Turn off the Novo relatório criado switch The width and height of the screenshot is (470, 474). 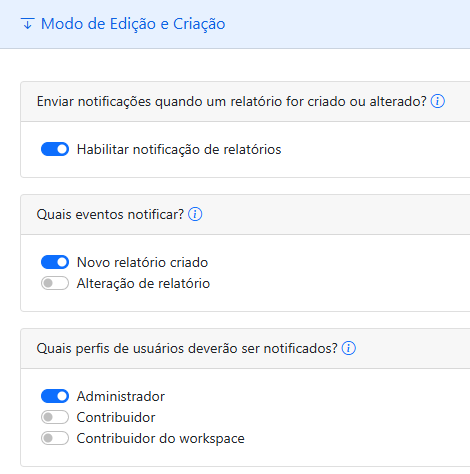(55, 262)
